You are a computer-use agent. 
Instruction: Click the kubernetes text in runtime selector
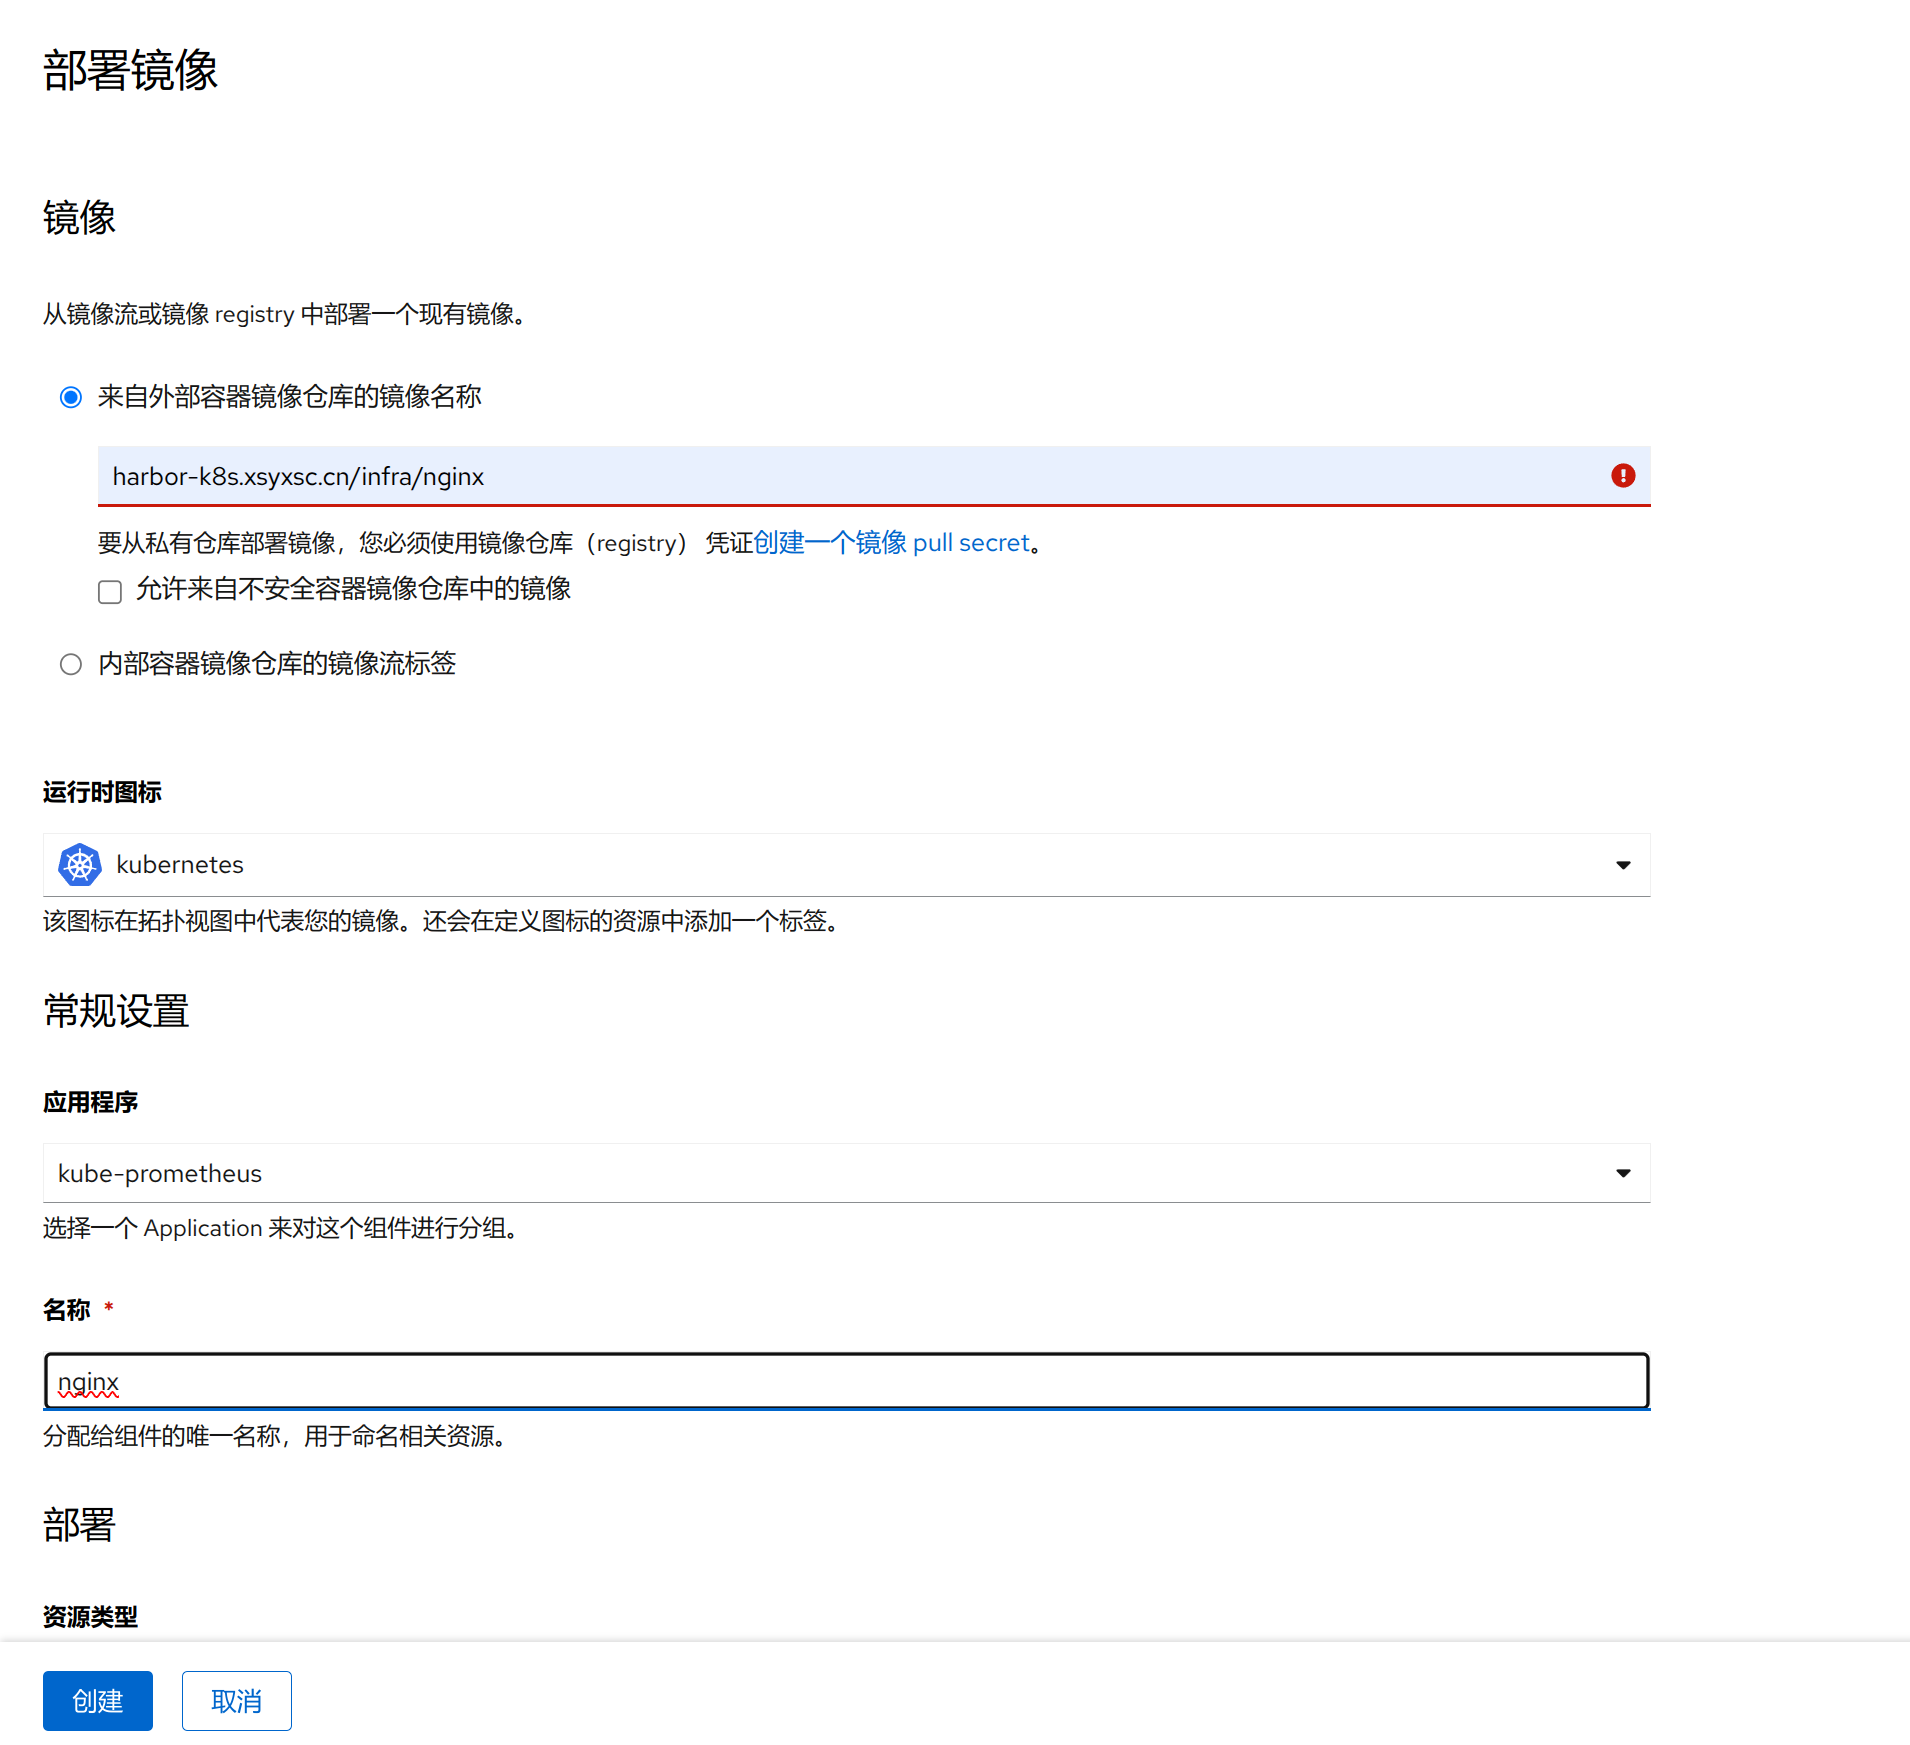pos(180,865)
